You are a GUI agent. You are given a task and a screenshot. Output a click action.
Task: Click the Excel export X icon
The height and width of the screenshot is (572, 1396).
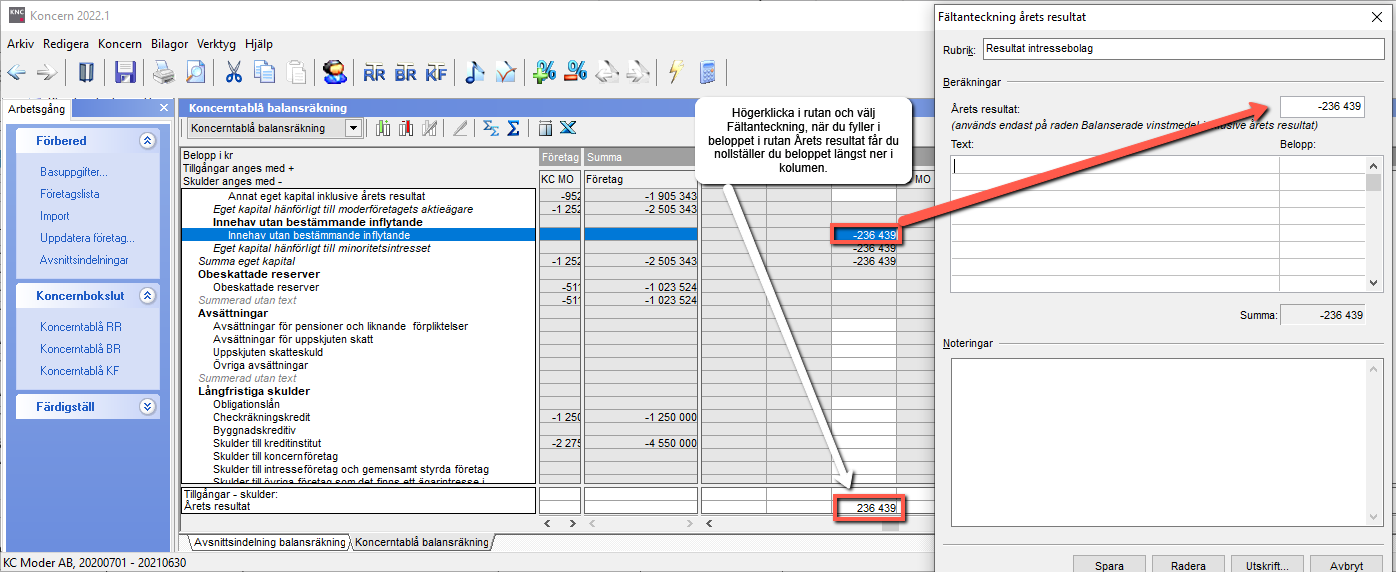coord(567,128)
